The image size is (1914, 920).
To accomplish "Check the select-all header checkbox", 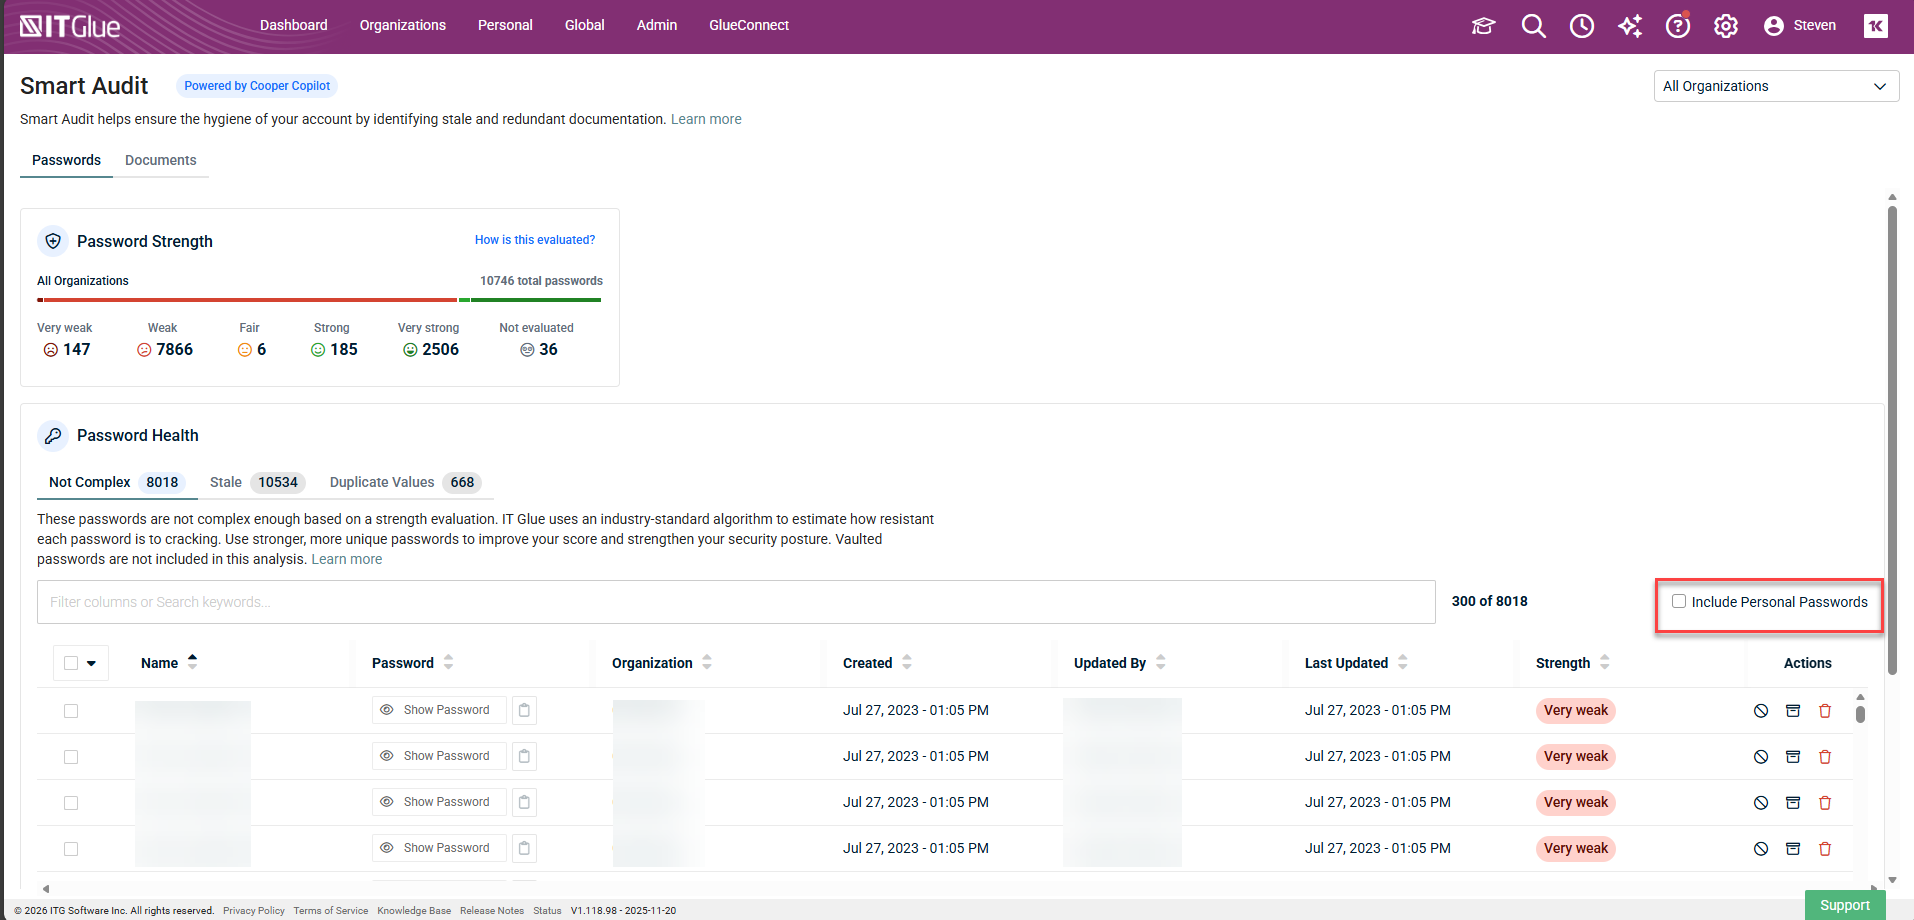I will click(x=71, y=663).
